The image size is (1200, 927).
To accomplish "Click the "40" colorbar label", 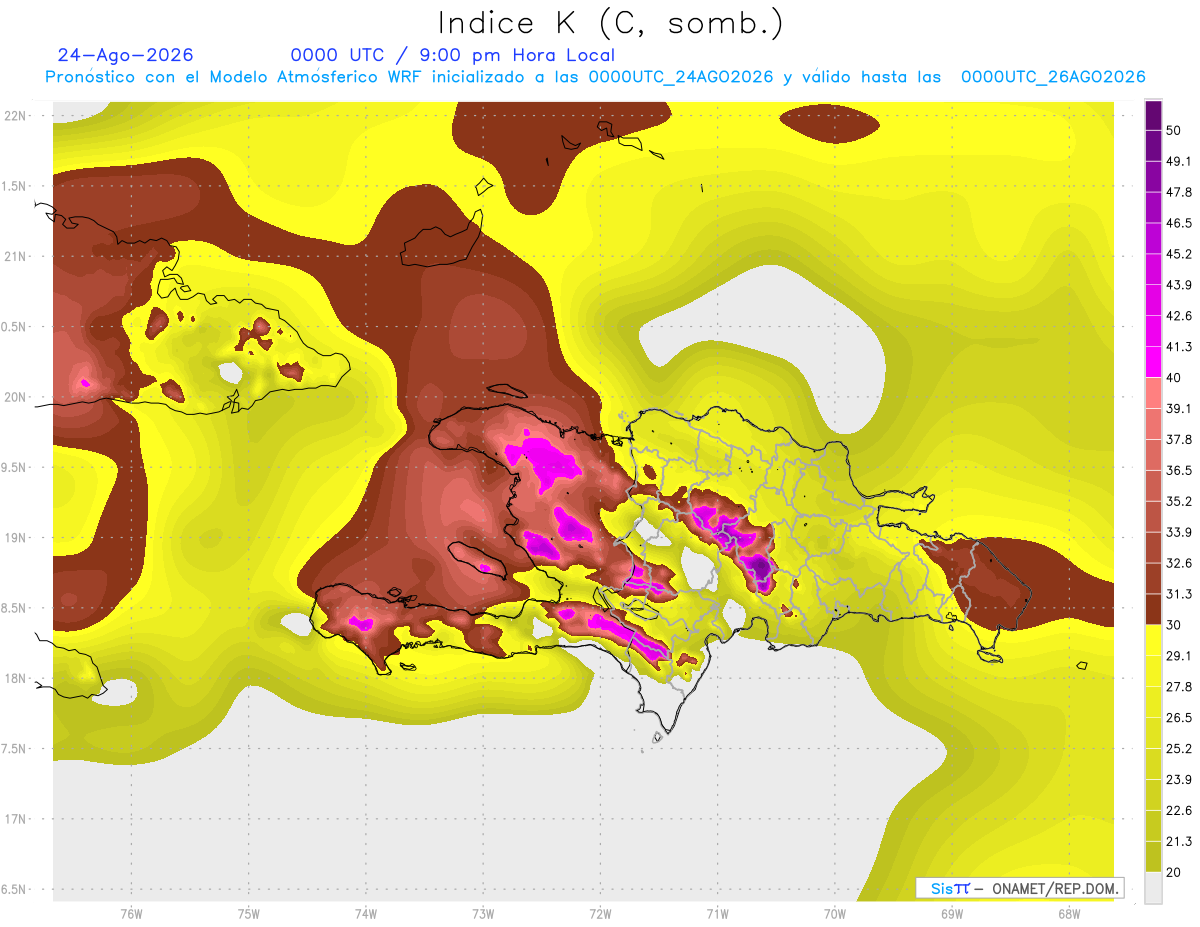I will pyautogui.click(x=1174, y=378).
